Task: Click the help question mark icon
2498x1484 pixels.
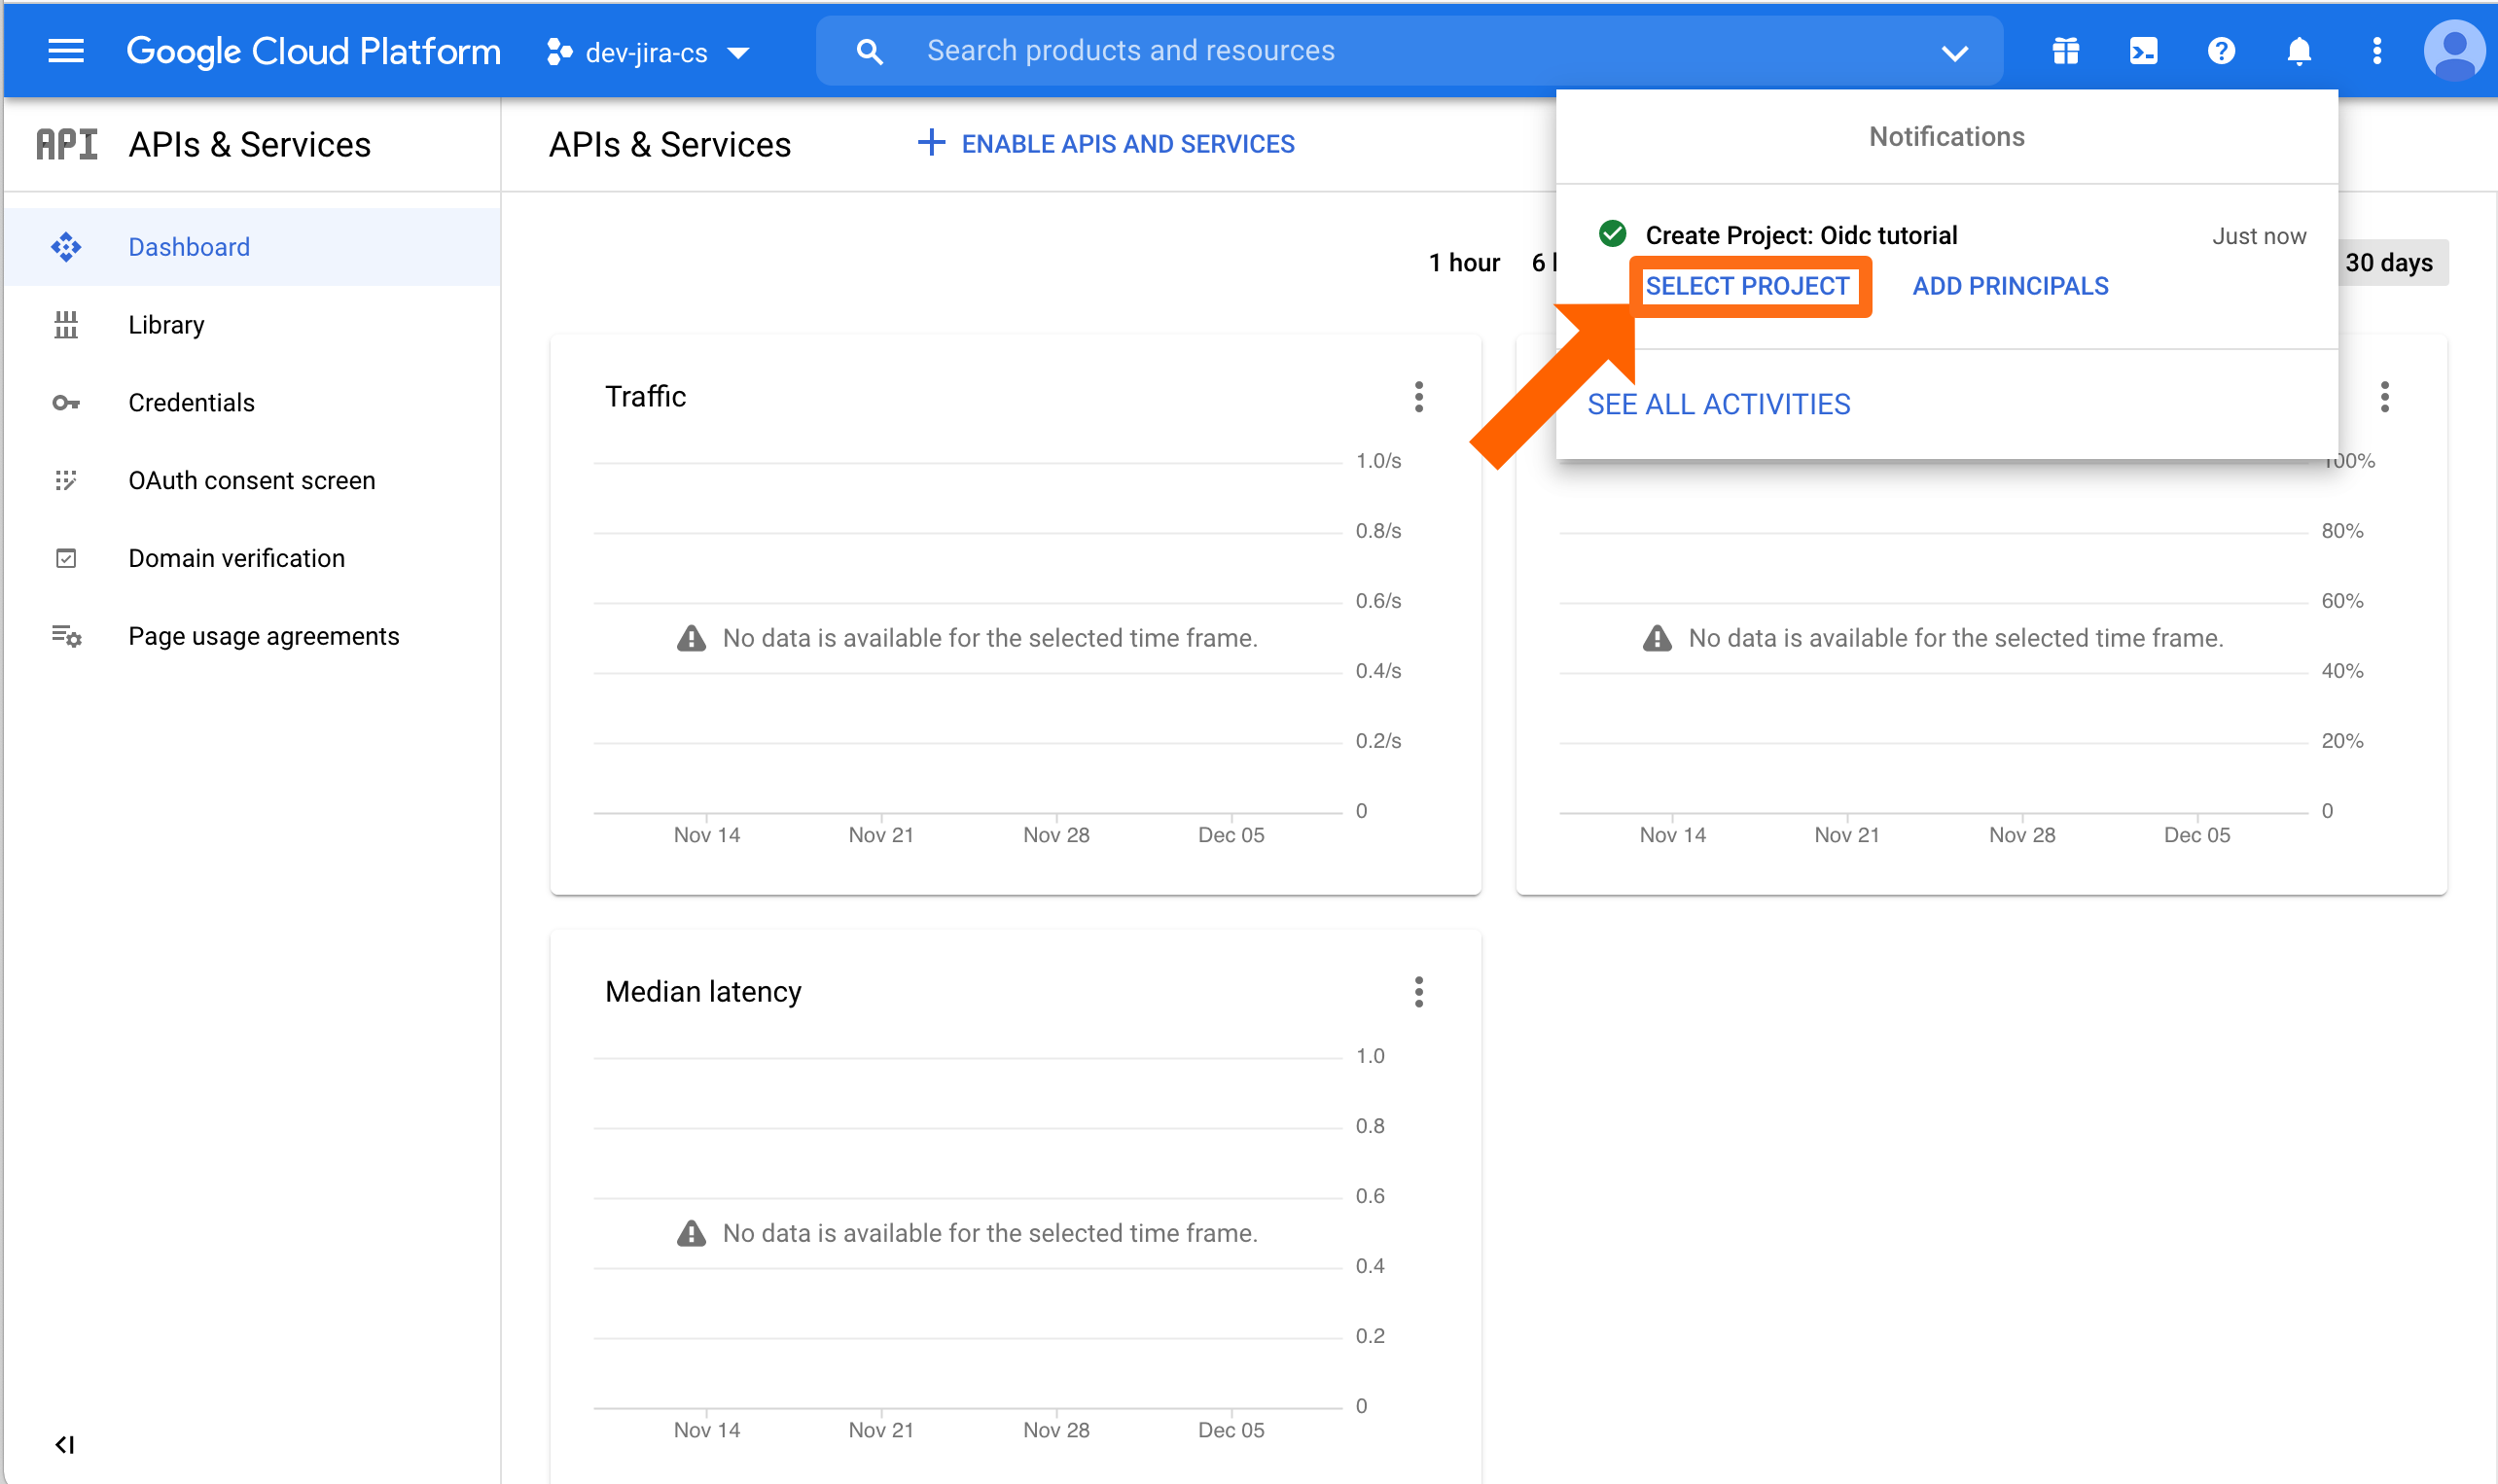Action: (2221, 51)
